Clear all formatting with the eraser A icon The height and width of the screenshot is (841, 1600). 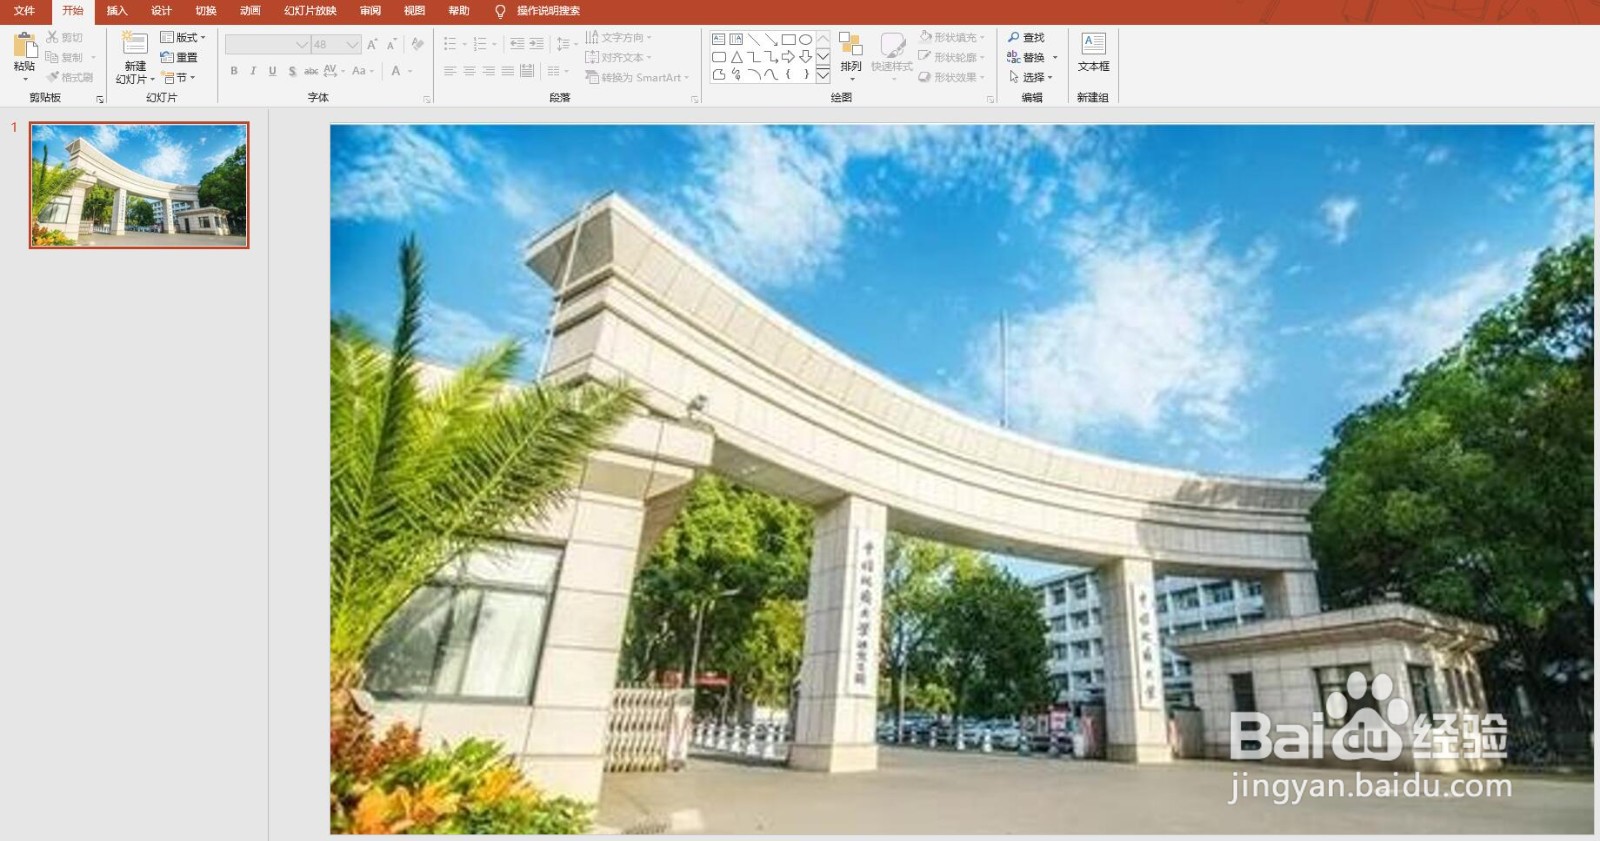pos(418,44)
